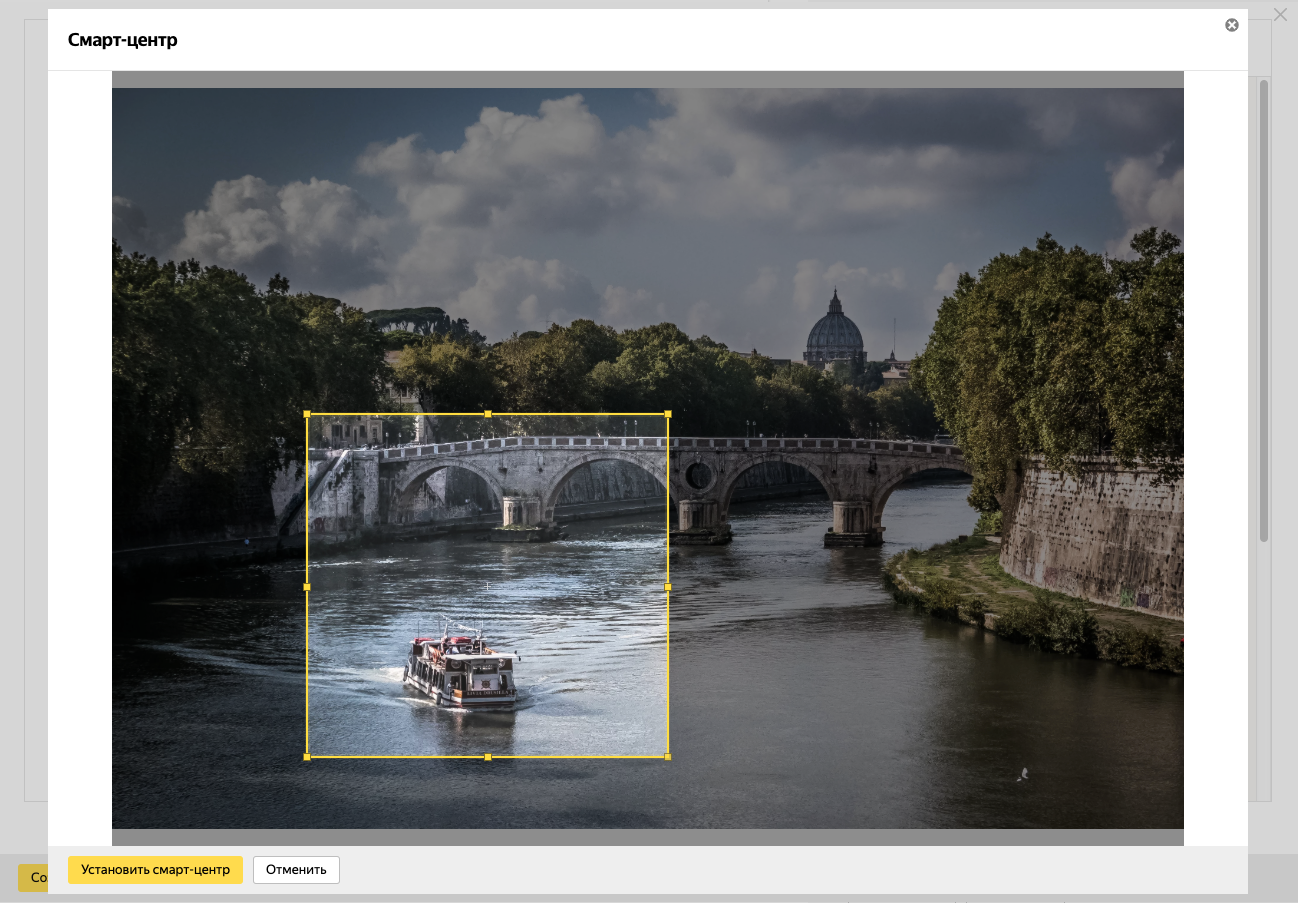
Task: Click the Установить смарт-центр button
Action: (x=155, y=870)
